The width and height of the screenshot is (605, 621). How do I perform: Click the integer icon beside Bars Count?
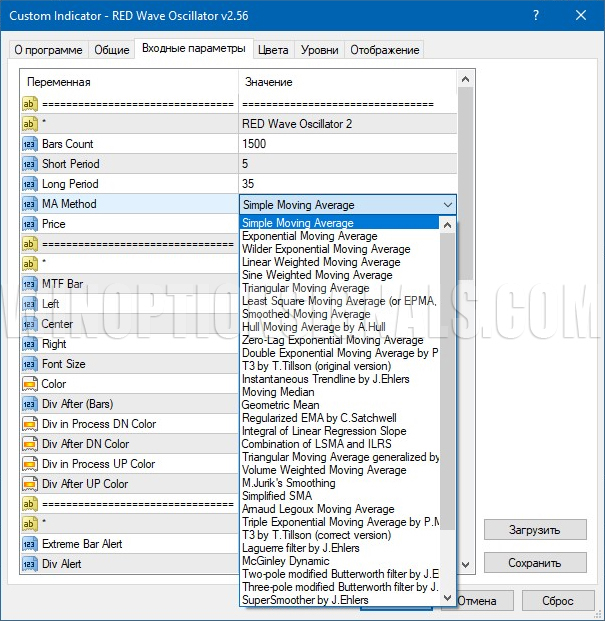(x=29, y=144)
